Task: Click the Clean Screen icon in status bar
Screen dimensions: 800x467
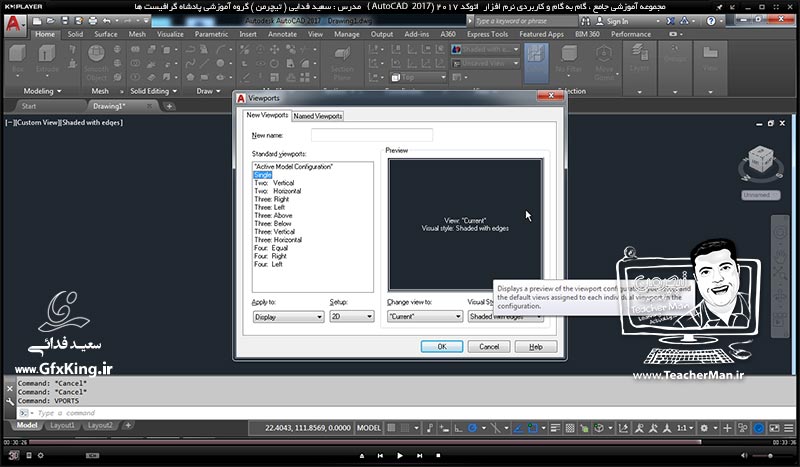Action: (x=774, y=428)
